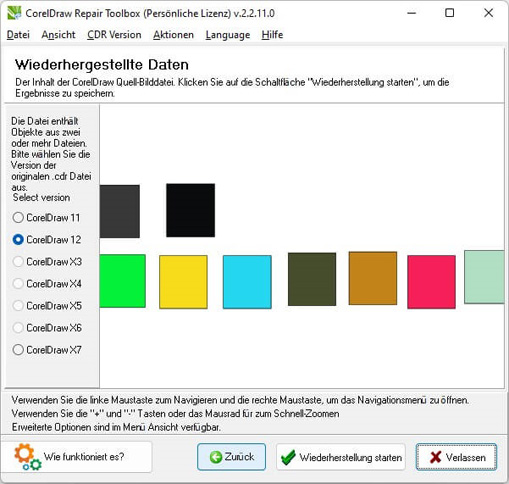Click the yellow square in the preview
Screen dimensions: 509x484
click(x=183, y=282)
